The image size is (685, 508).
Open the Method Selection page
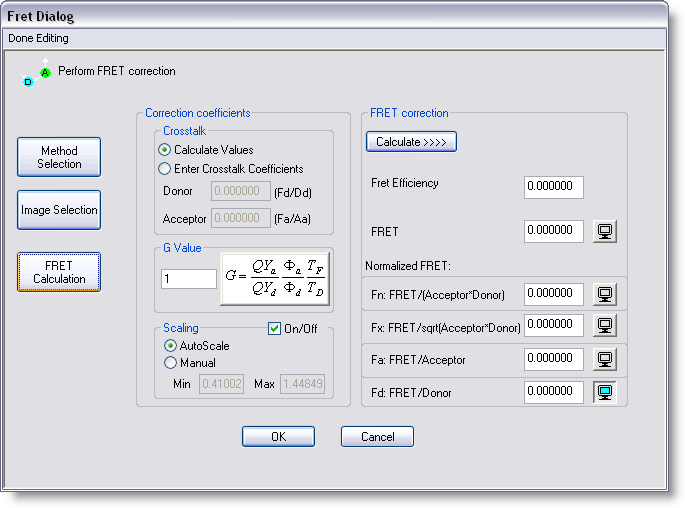pos(59,157)
